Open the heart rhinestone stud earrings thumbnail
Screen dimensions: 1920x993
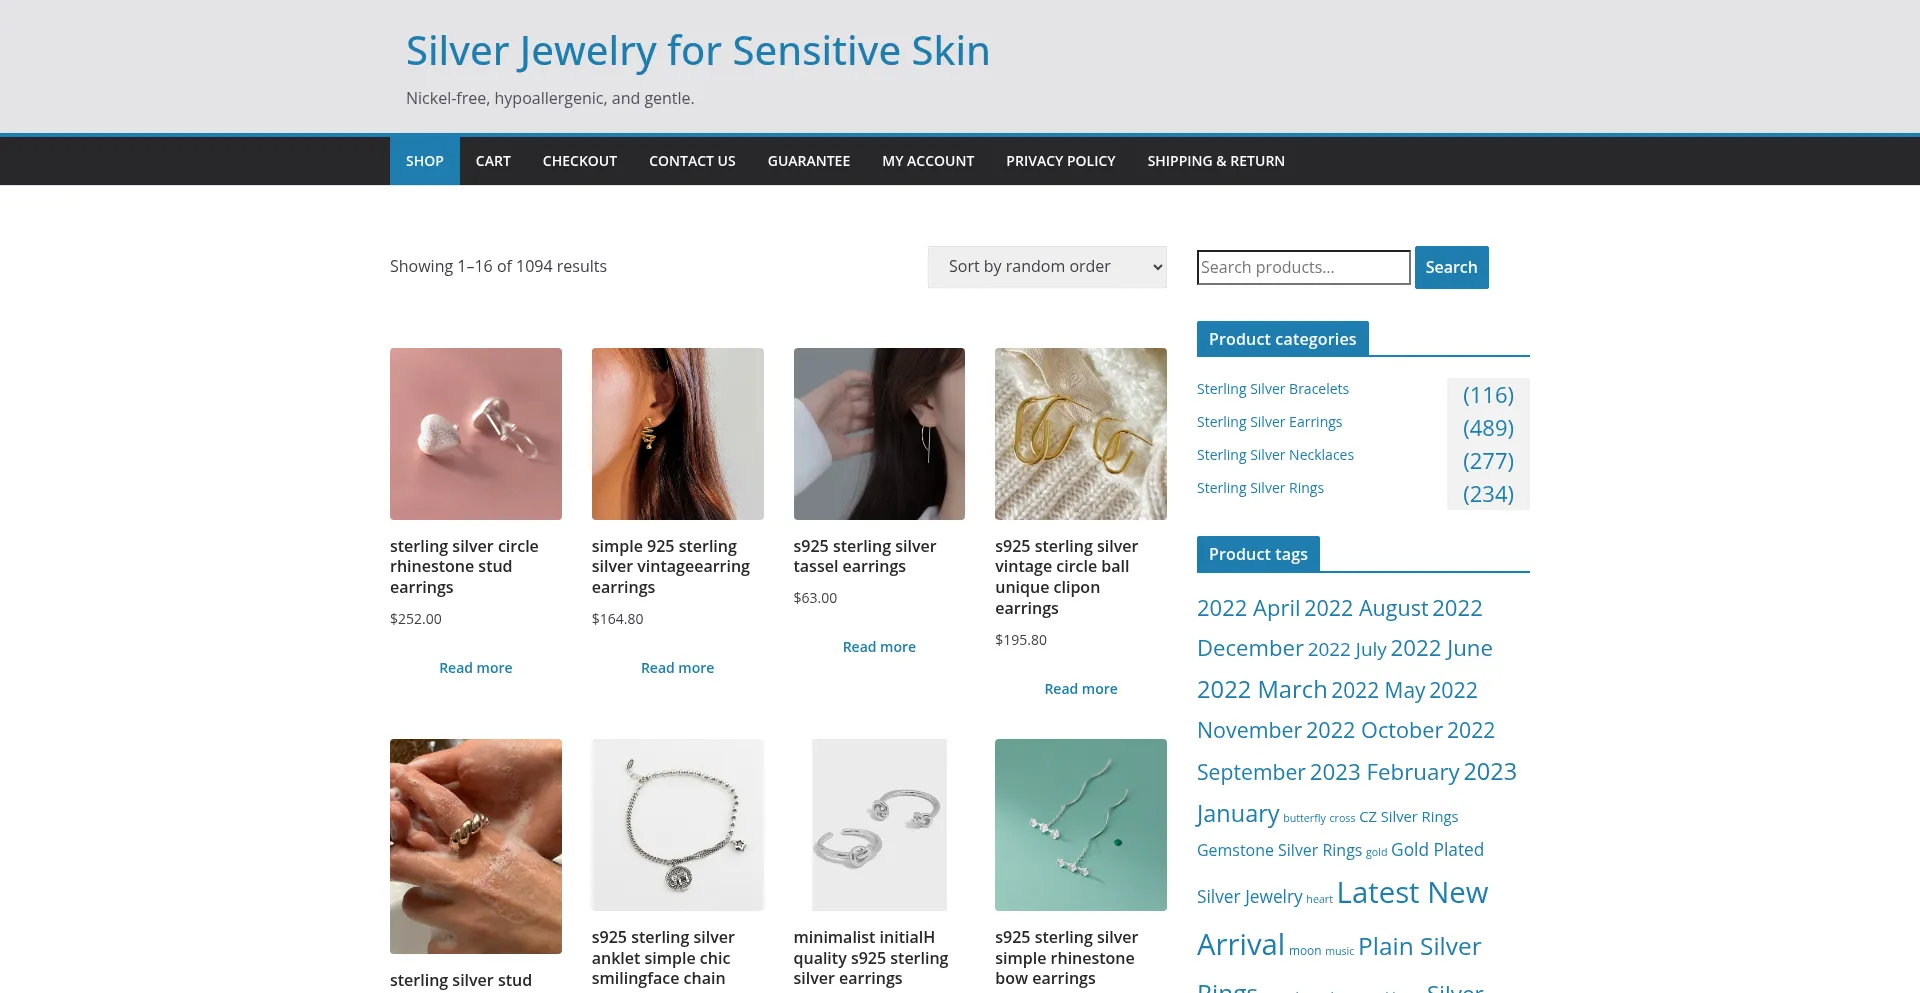coord(476,434)
